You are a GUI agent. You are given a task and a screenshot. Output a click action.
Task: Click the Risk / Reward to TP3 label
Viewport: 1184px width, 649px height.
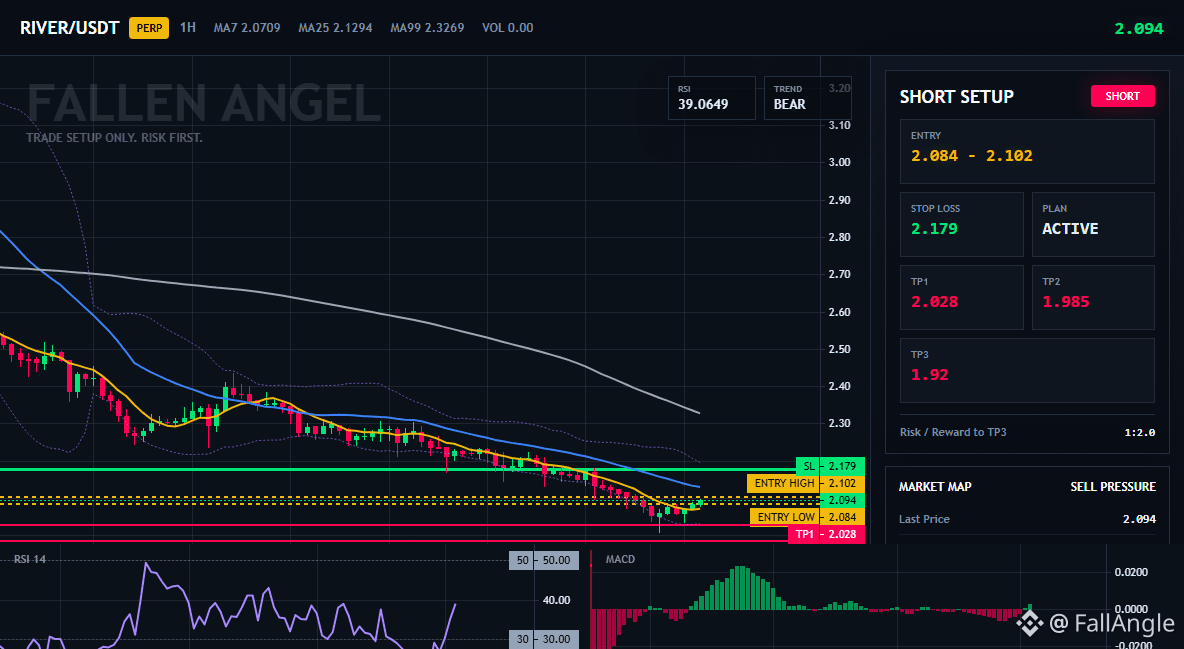coord(953,432)
